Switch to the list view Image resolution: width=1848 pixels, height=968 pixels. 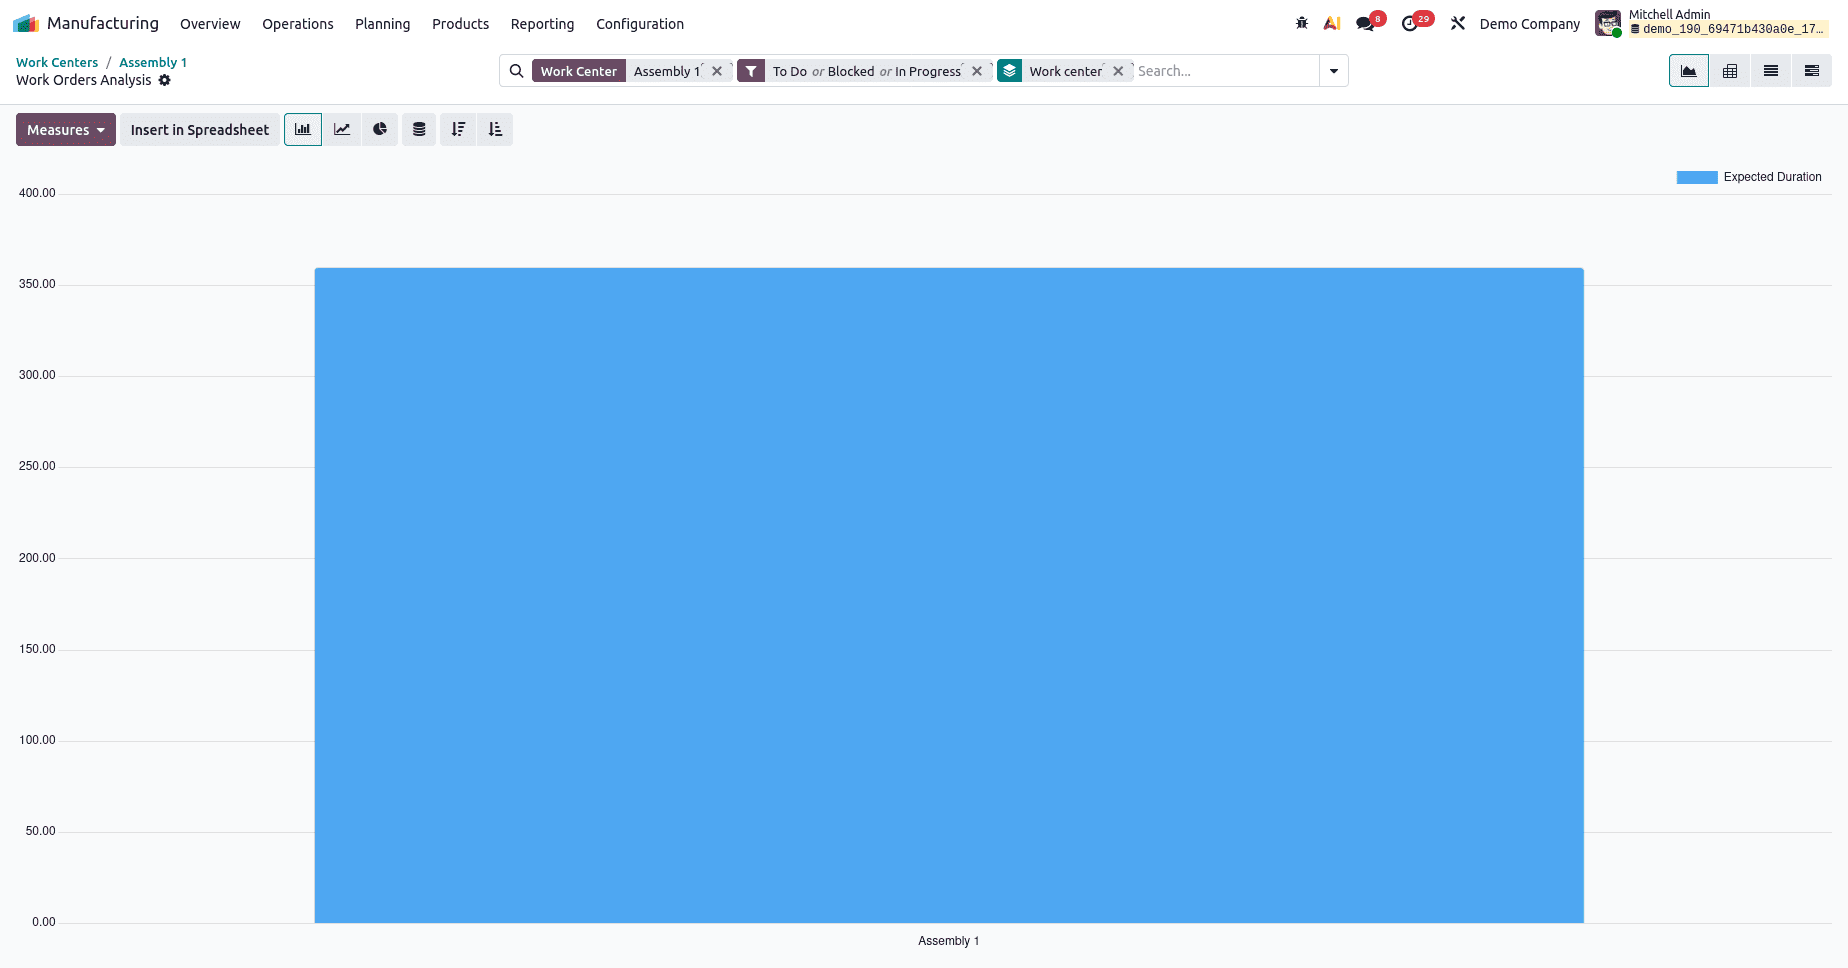coord(1770,71)
